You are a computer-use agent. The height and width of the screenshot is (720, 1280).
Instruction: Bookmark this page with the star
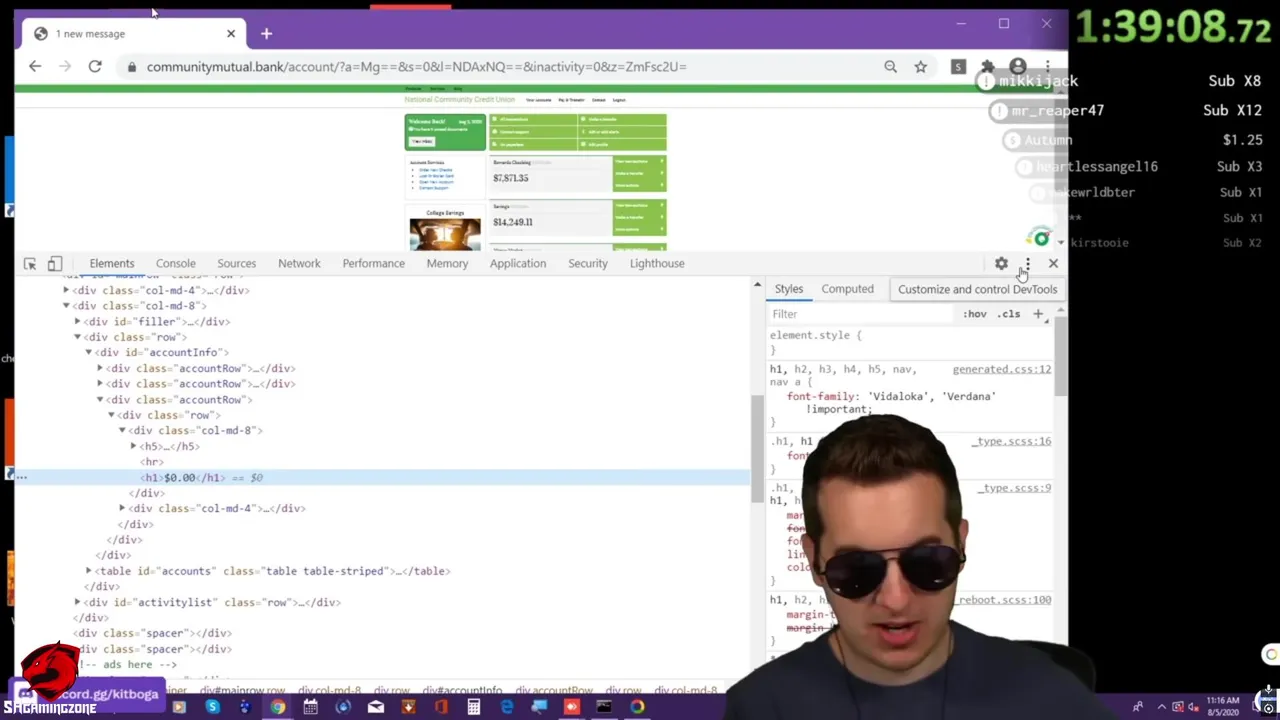(x=920, y=67)
